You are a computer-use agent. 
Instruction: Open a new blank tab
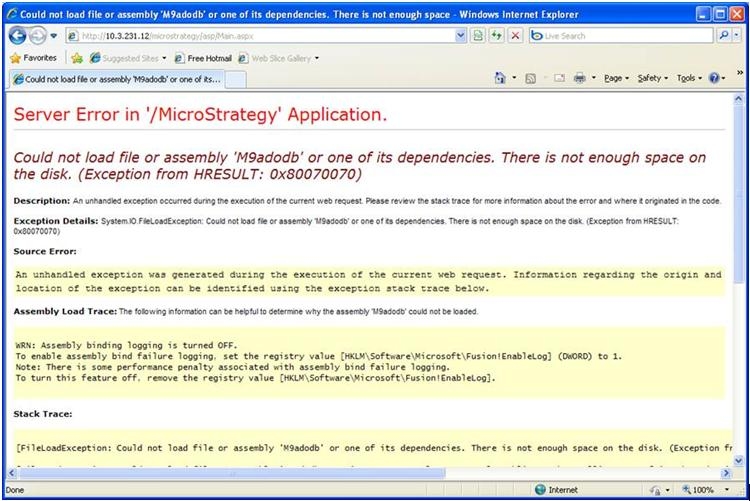tap(235, 80)
